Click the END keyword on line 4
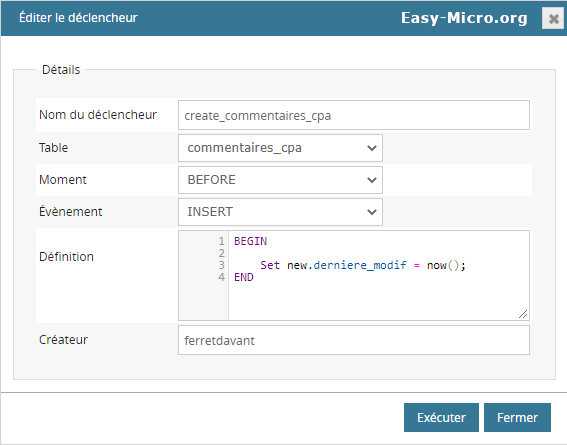The image size is (567, 445). 244,277
